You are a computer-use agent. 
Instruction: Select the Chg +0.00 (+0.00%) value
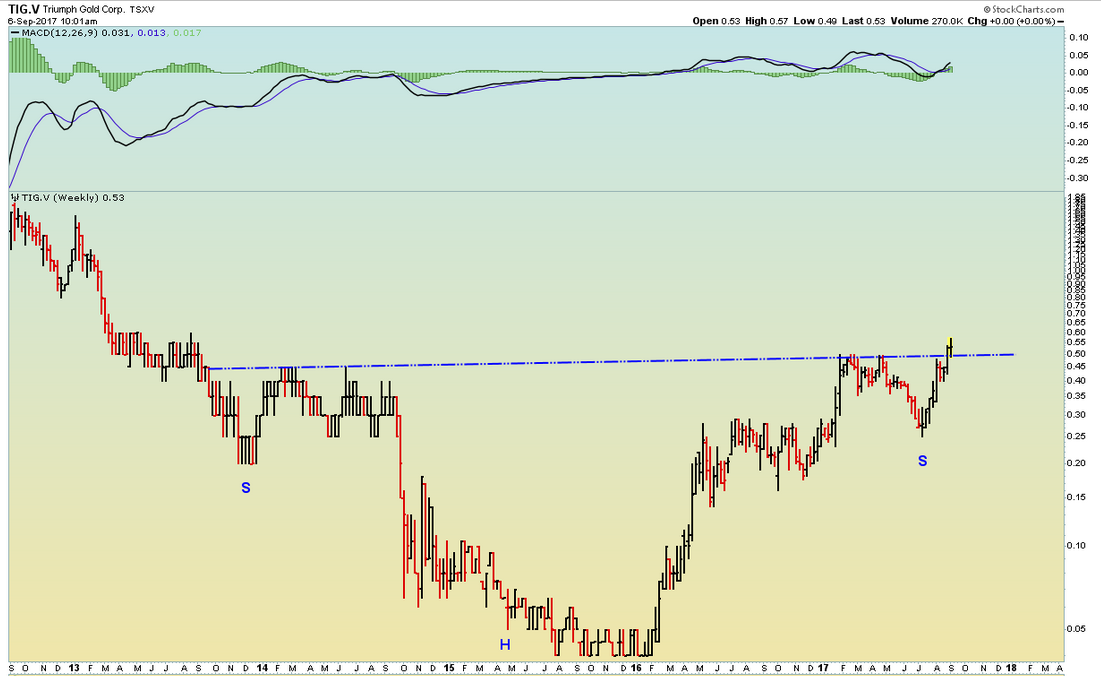click(x=1012, y=21)
